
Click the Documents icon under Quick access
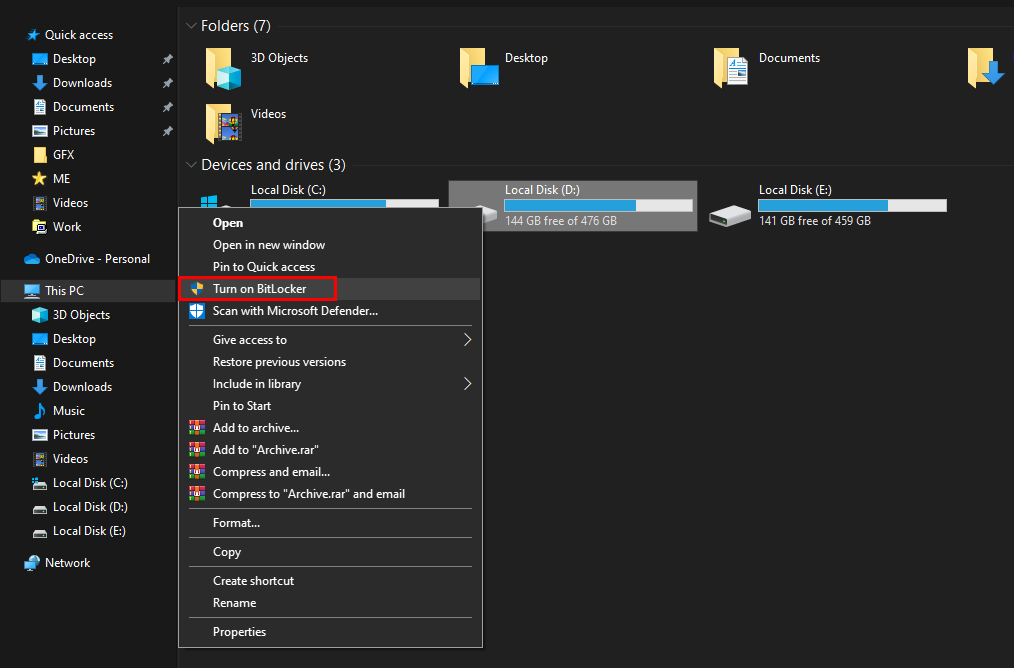click(39, 107)
